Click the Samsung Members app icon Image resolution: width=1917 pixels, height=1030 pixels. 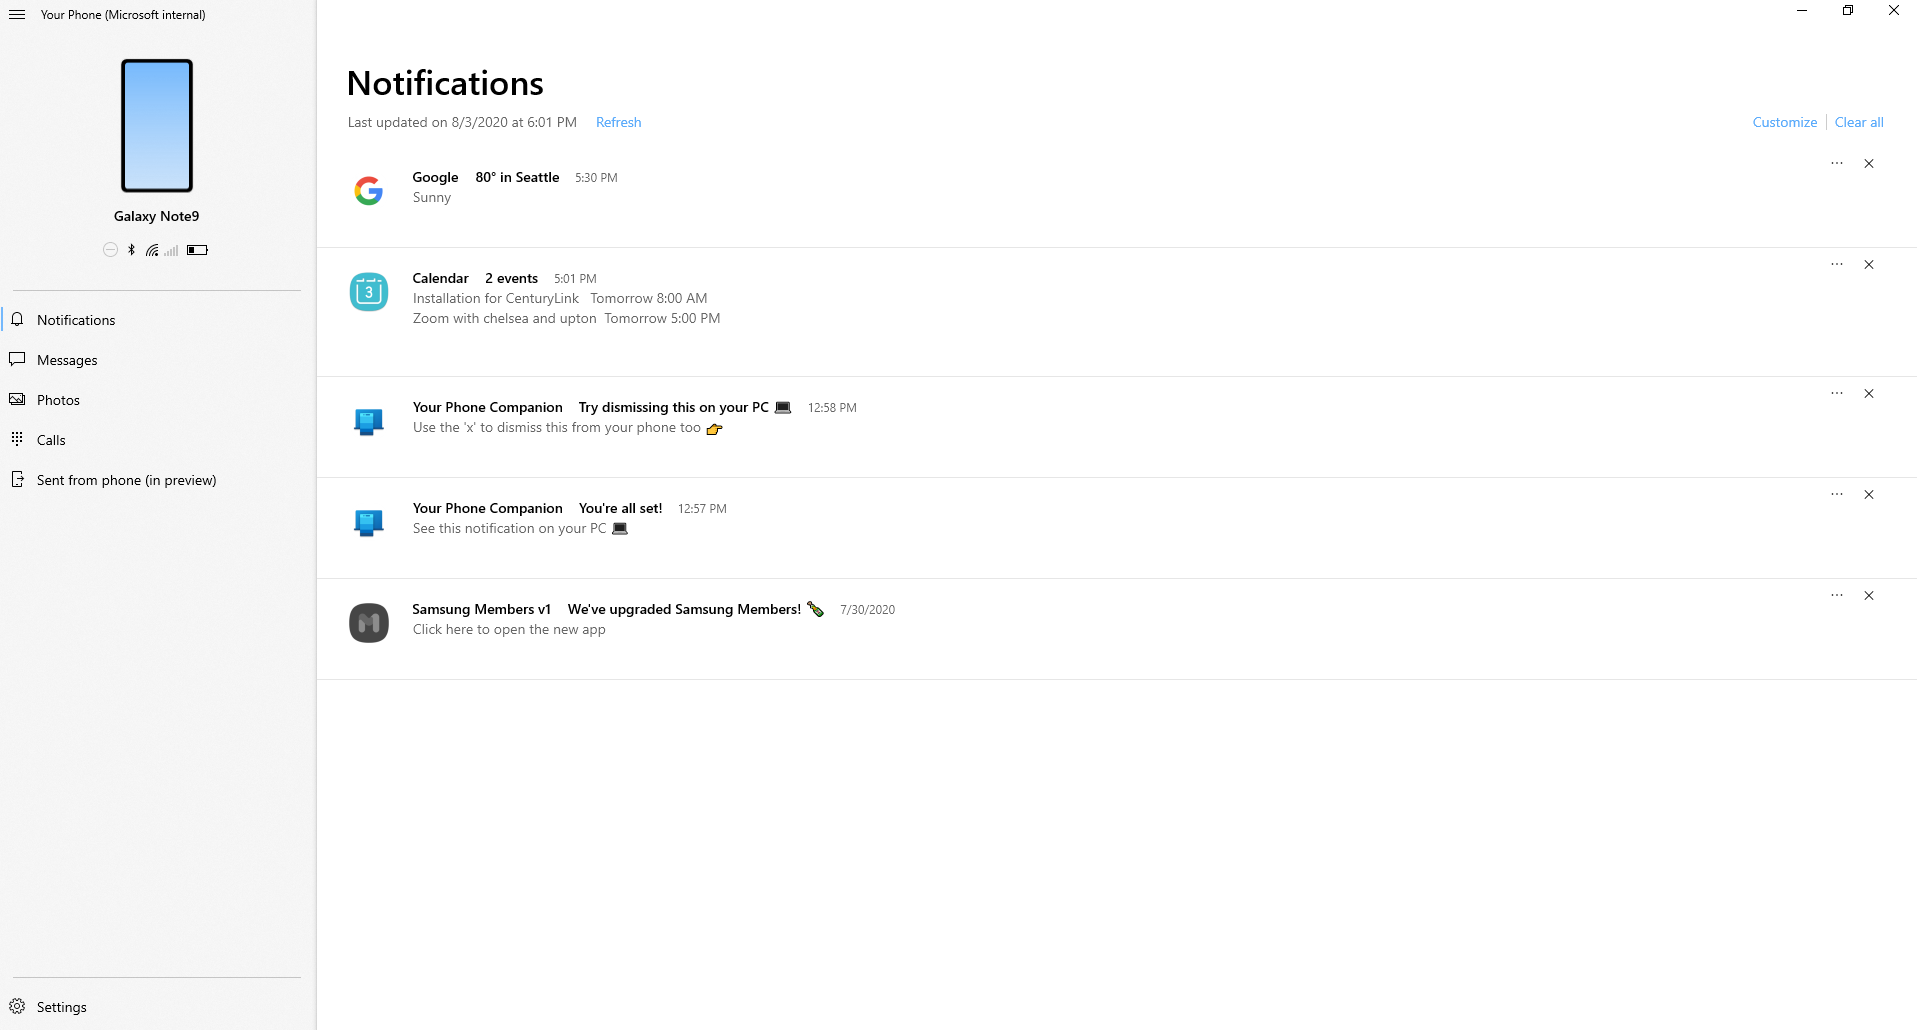click(369, 623)
